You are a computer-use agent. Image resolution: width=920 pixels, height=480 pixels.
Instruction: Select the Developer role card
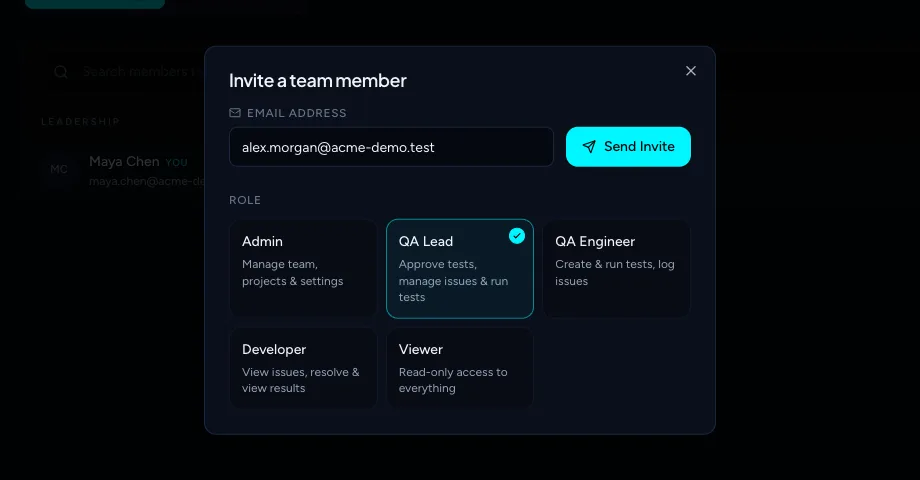pos(303,368)
